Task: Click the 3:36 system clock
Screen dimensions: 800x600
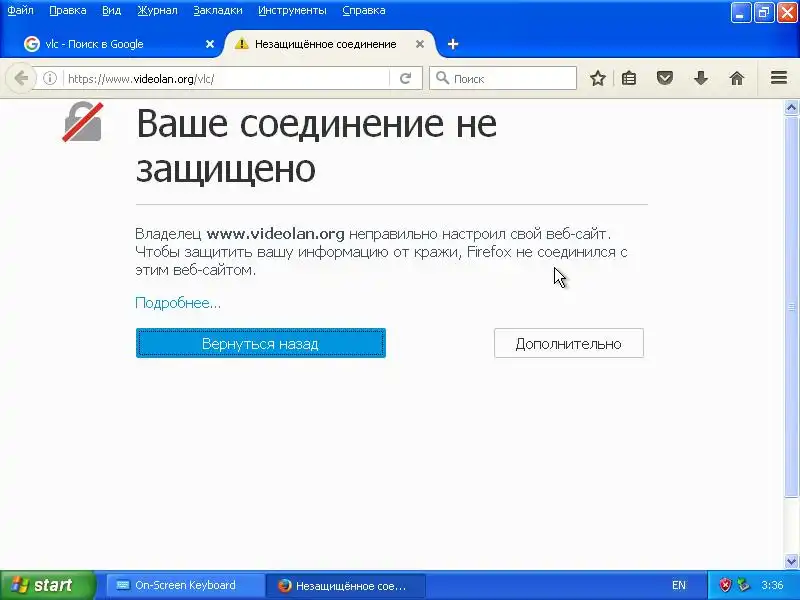Action: click(x=772, y=585)
